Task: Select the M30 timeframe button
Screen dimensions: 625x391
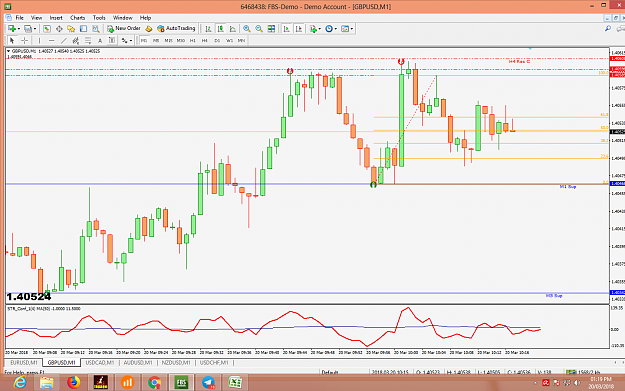Action: 181,40
